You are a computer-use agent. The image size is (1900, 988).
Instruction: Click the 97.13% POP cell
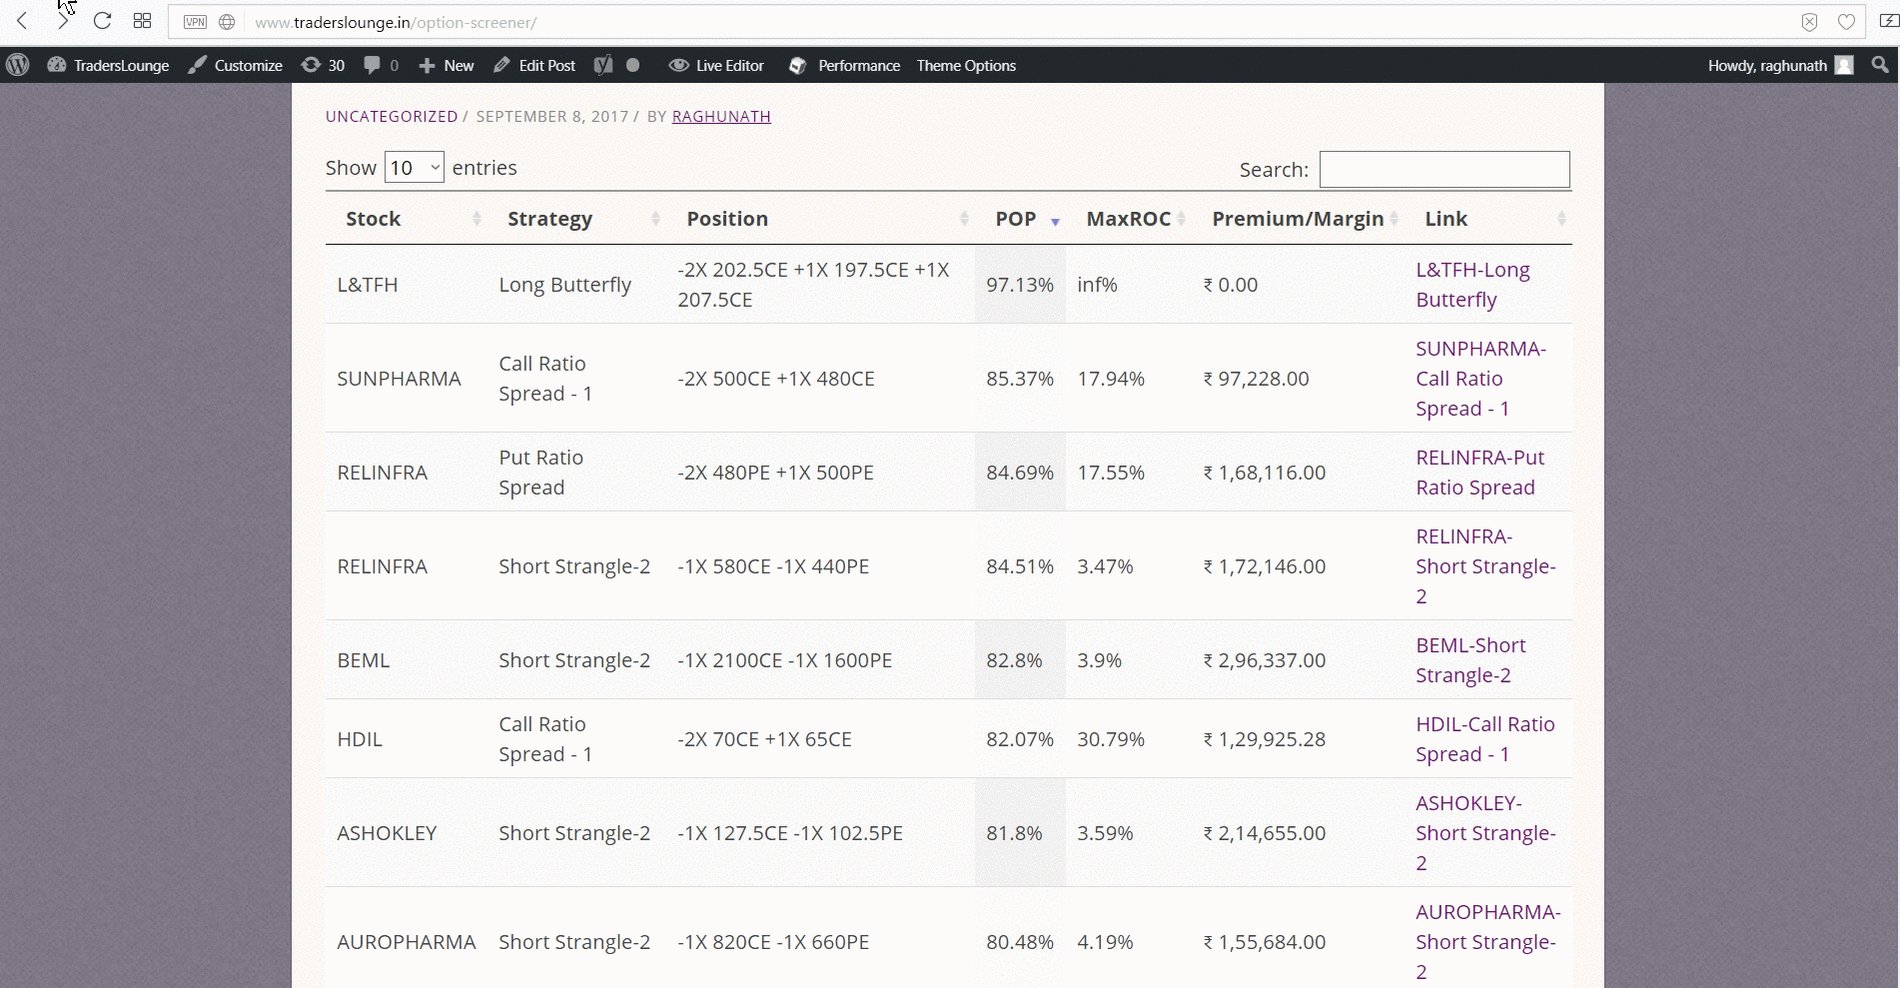point(1020,284)
